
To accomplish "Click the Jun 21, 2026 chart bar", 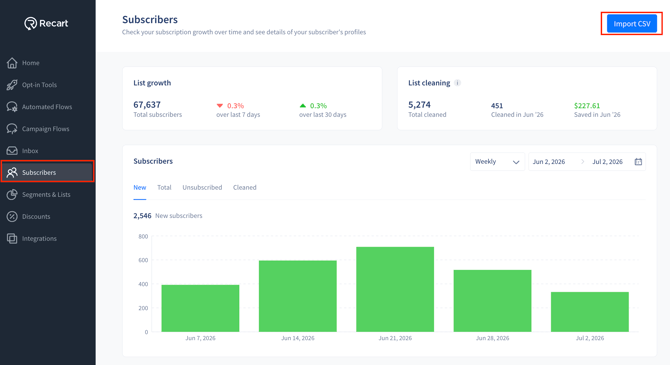I will (x=395, y=289).
